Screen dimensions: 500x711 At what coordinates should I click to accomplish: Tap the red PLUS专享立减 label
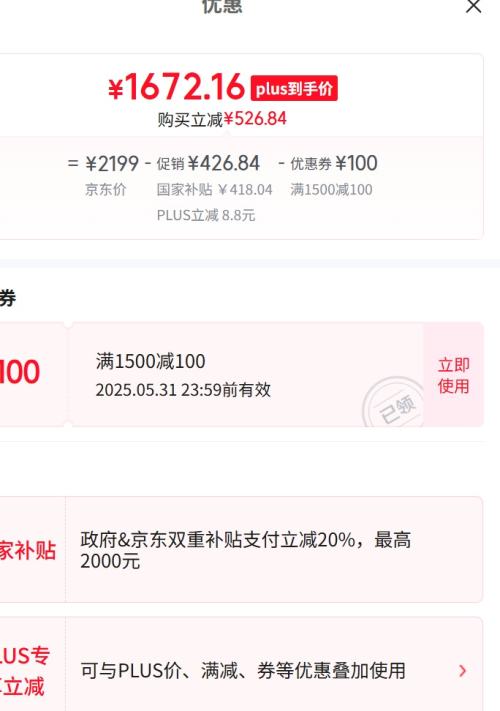[x=24, y=671]
